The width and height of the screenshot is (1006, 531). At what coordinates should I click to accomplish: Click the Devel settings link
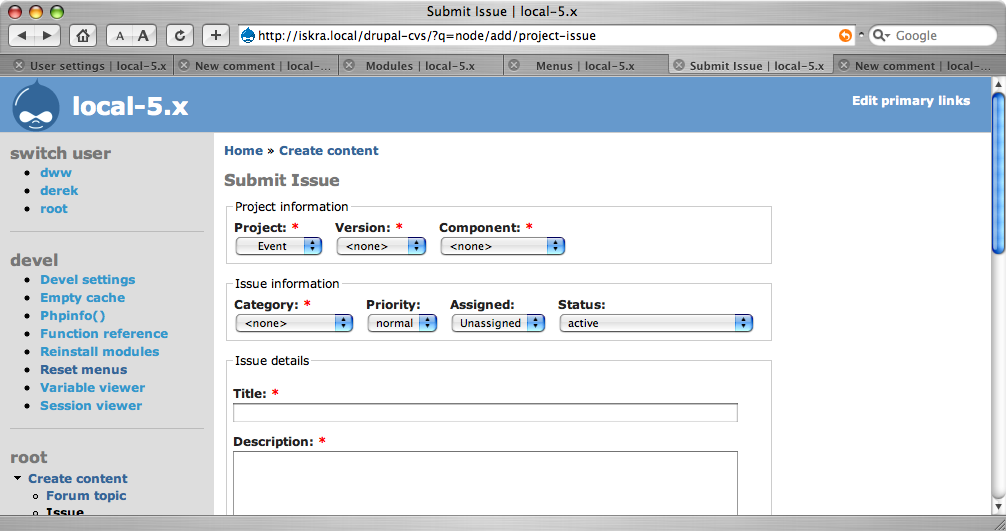coord(87,280)
